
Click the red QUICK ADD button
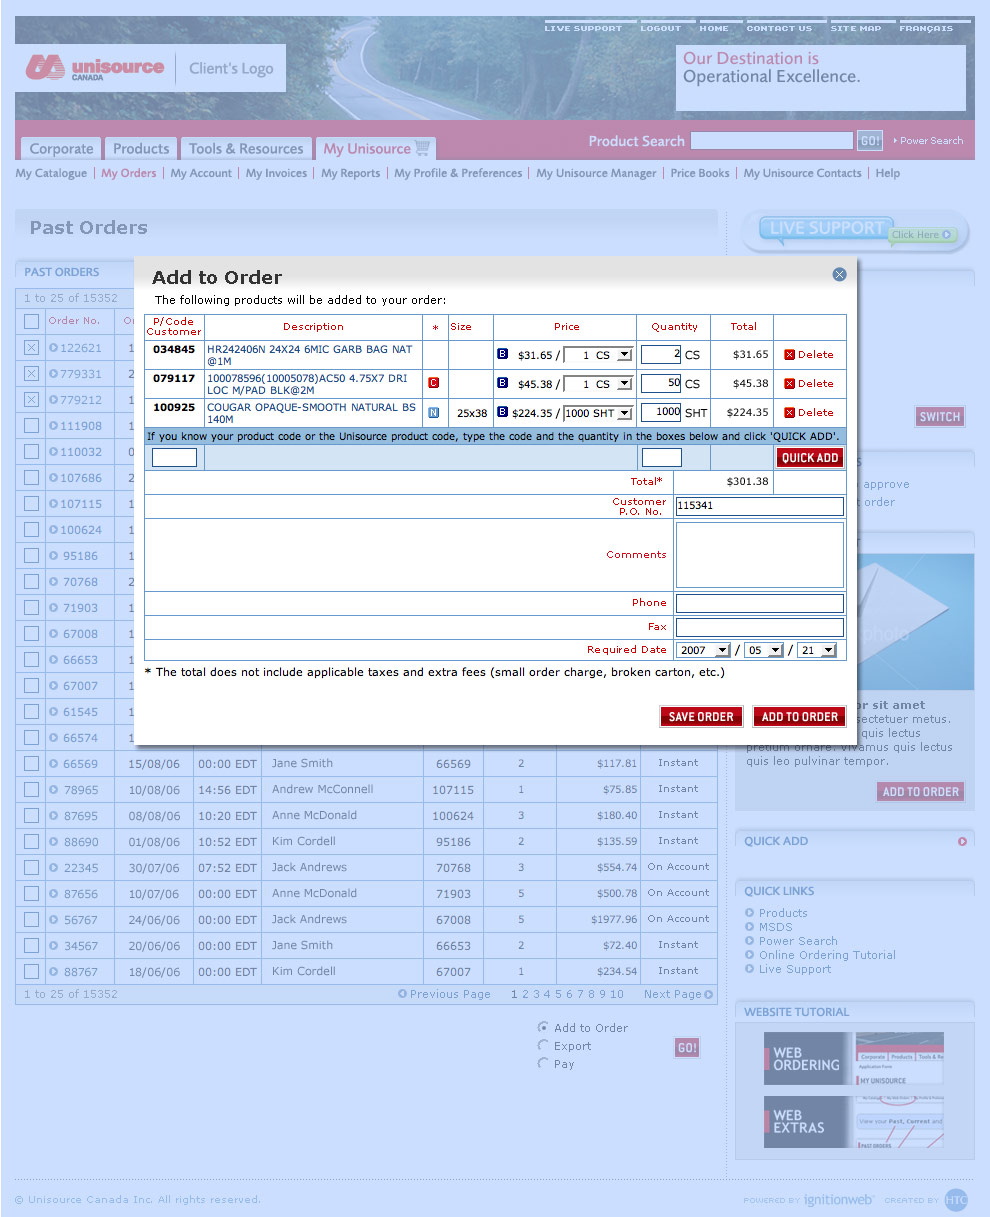(809, 458)
